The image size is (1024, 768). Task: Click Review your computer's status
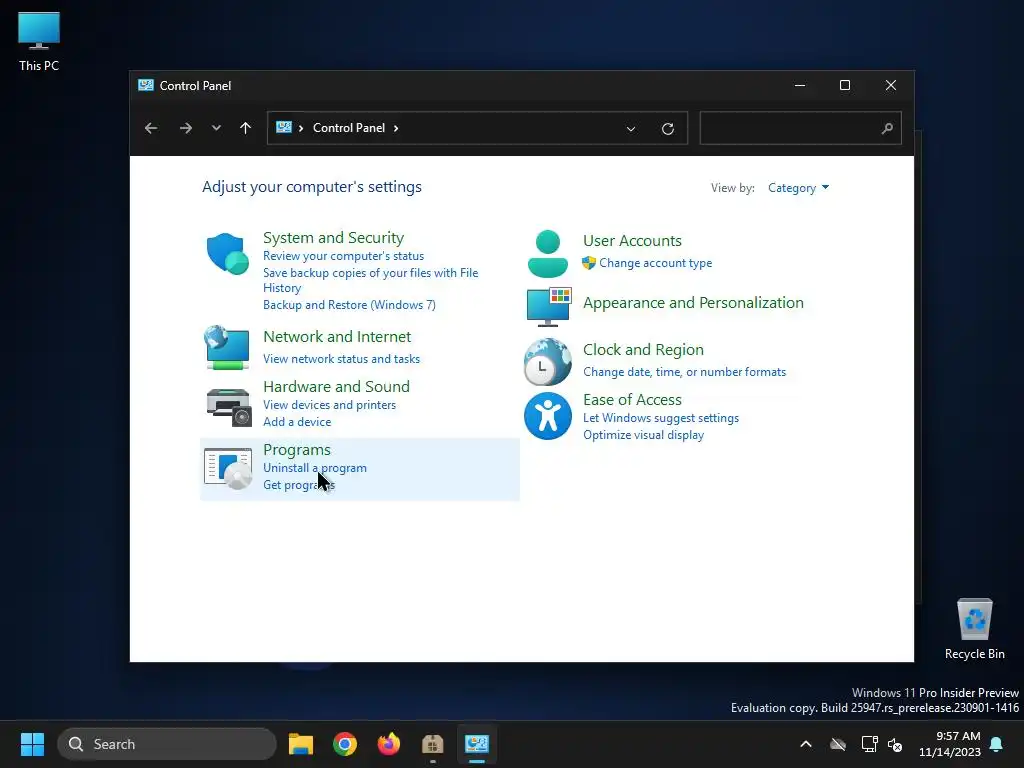coord(344,256)
